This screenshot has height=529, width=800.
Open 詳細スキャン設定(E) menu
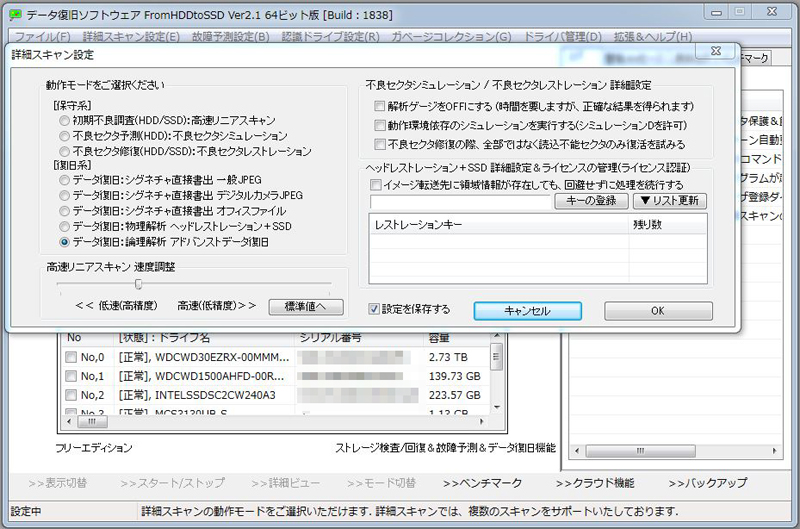point(131,37)
